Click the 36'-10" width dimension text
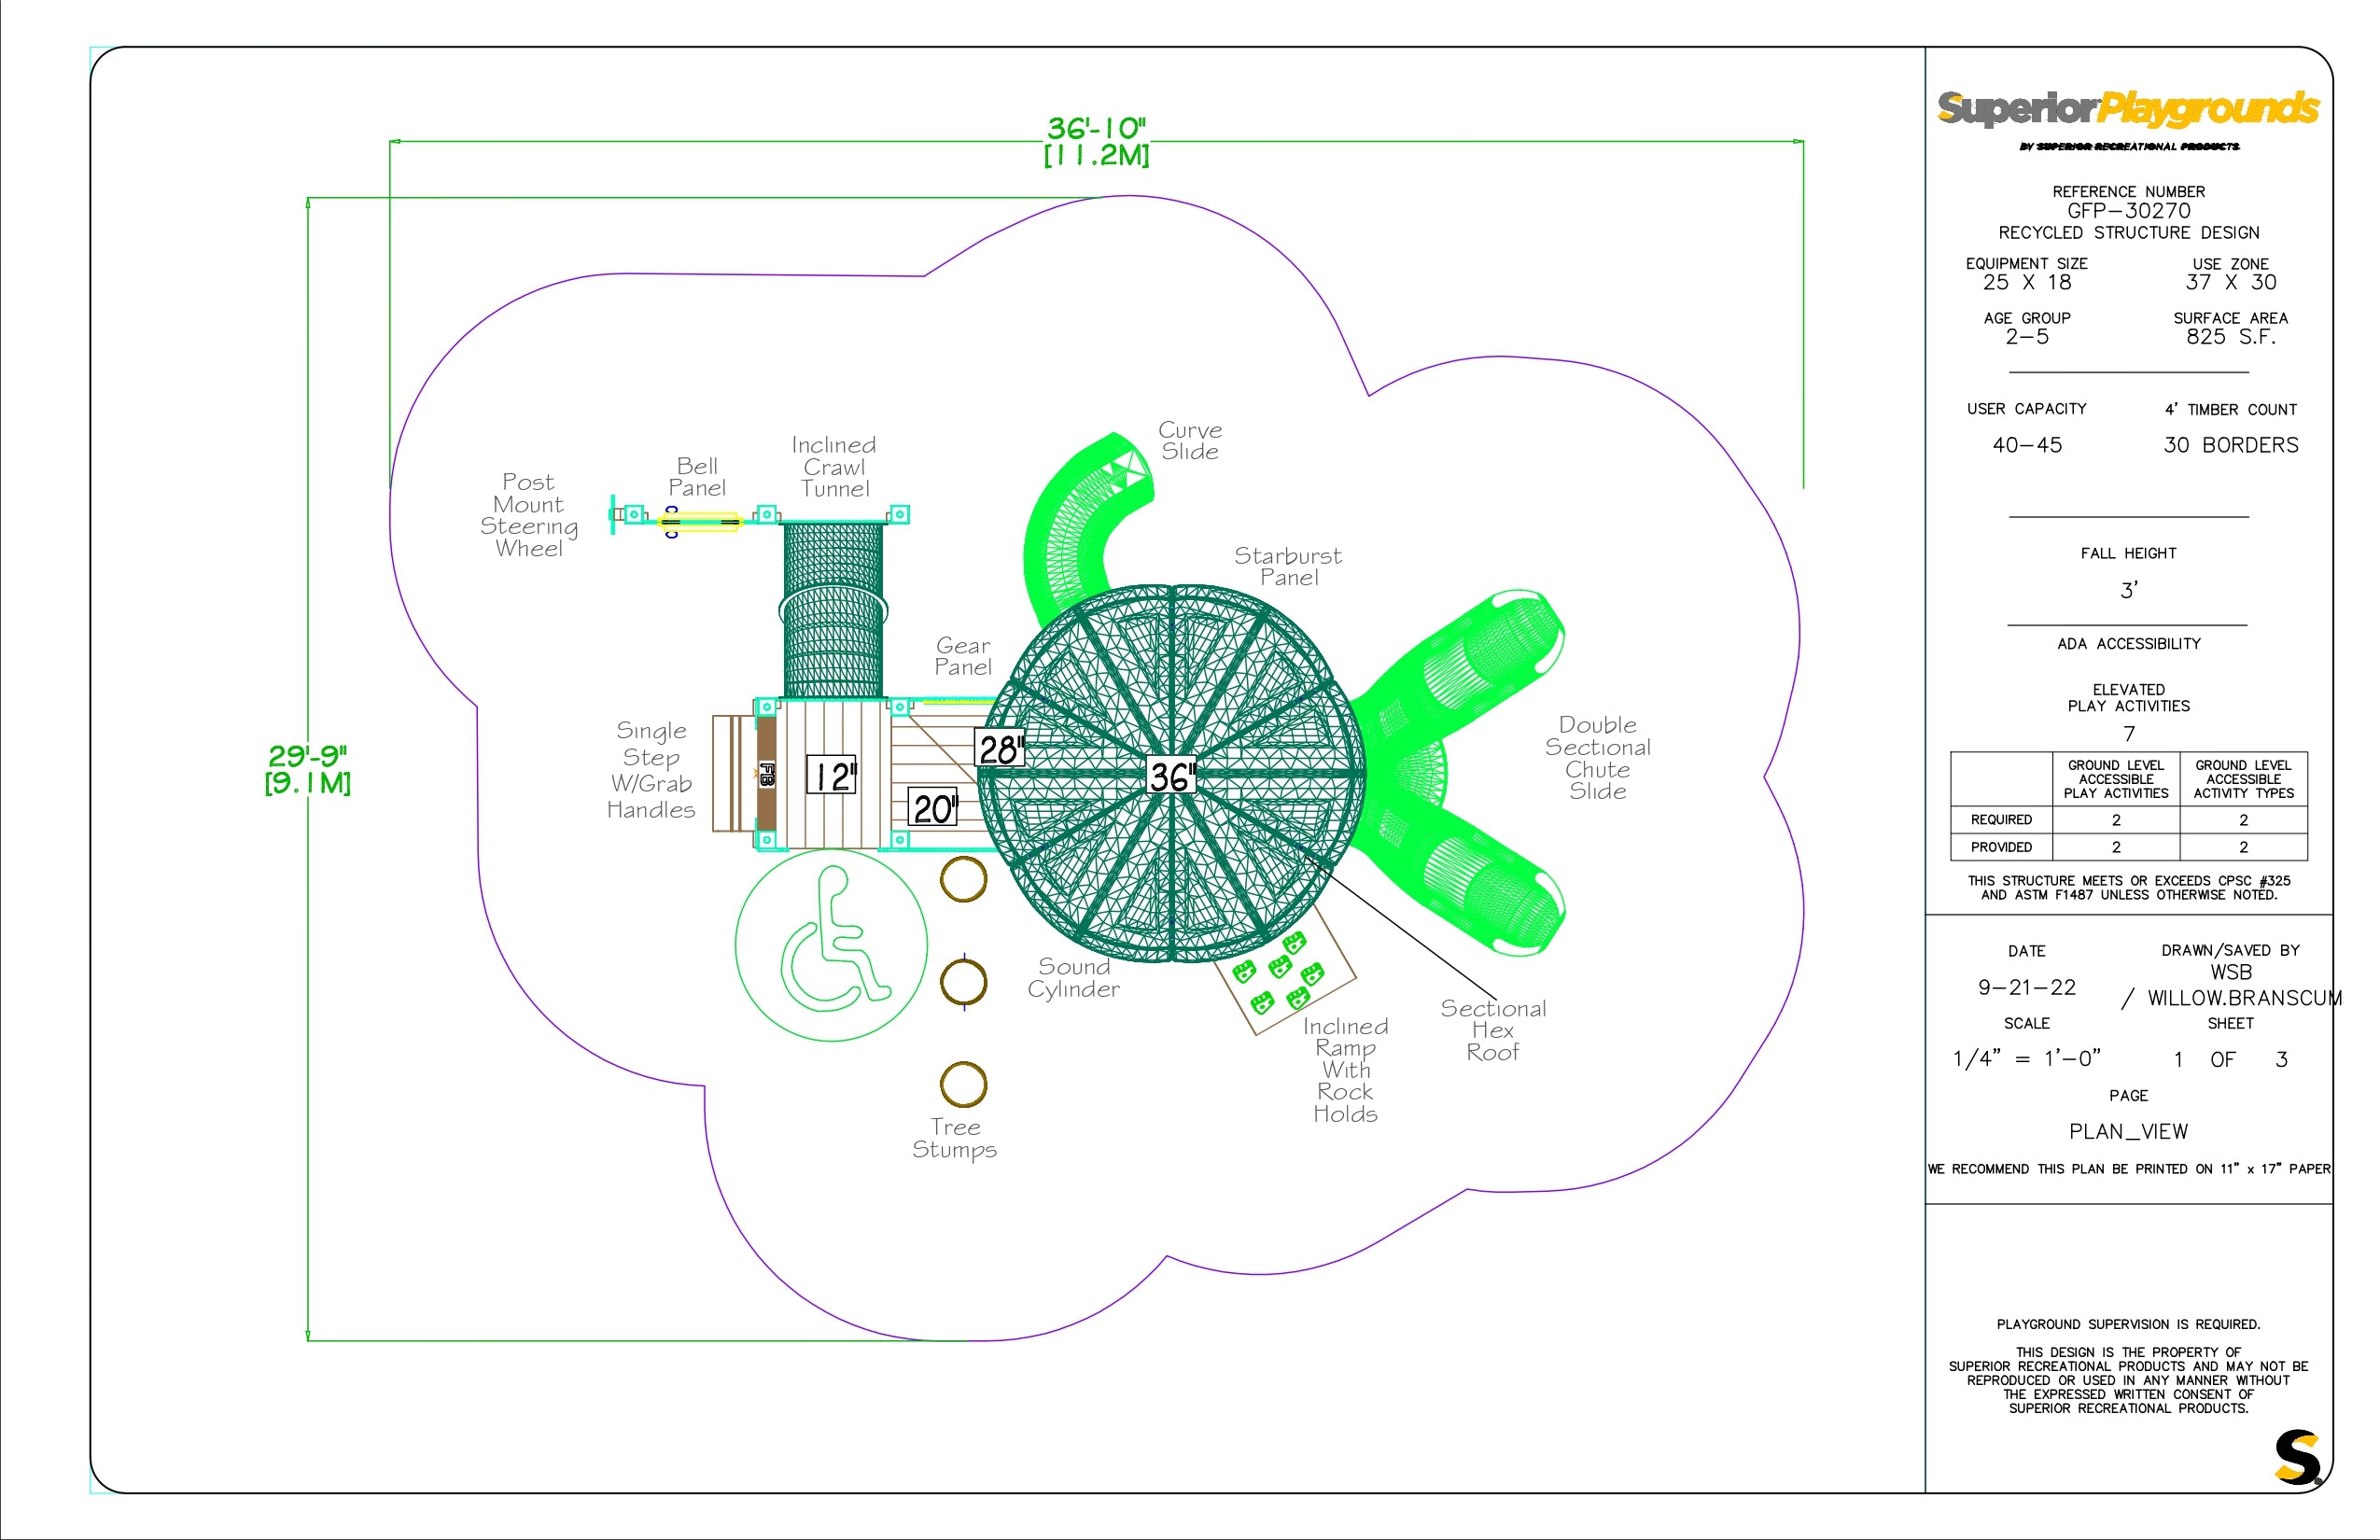The image size is (2380, 1540). click(1096, 129)
